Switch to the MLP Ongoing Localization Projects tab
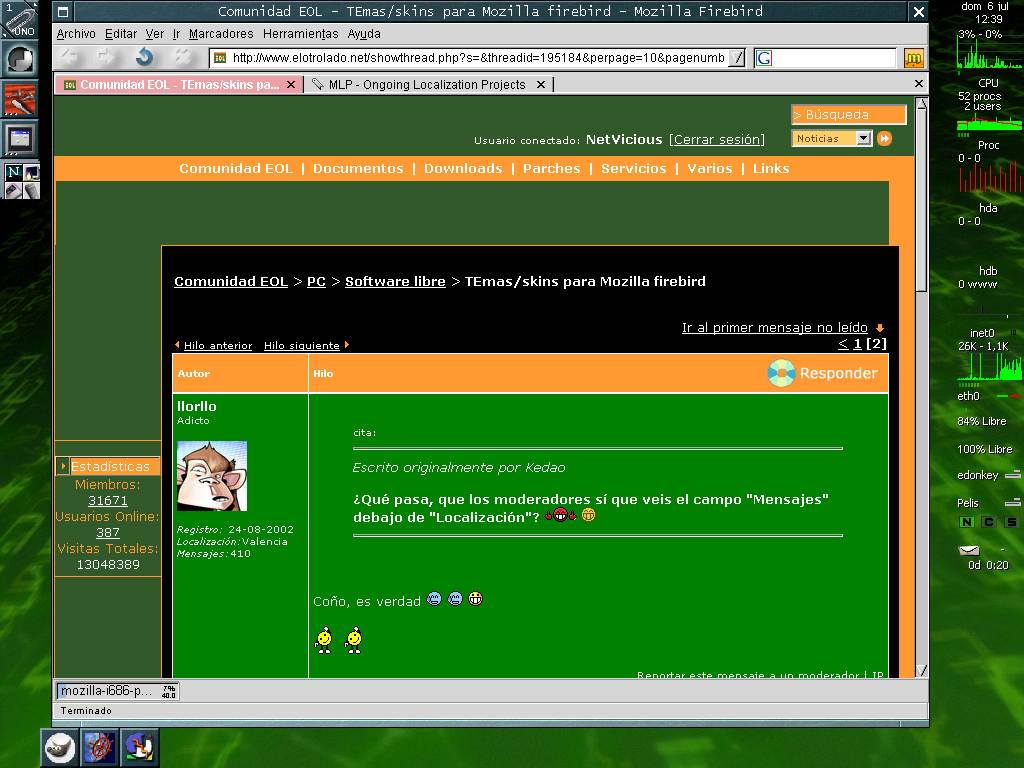Screen dimensions: 1024x768 coord(427,84)
